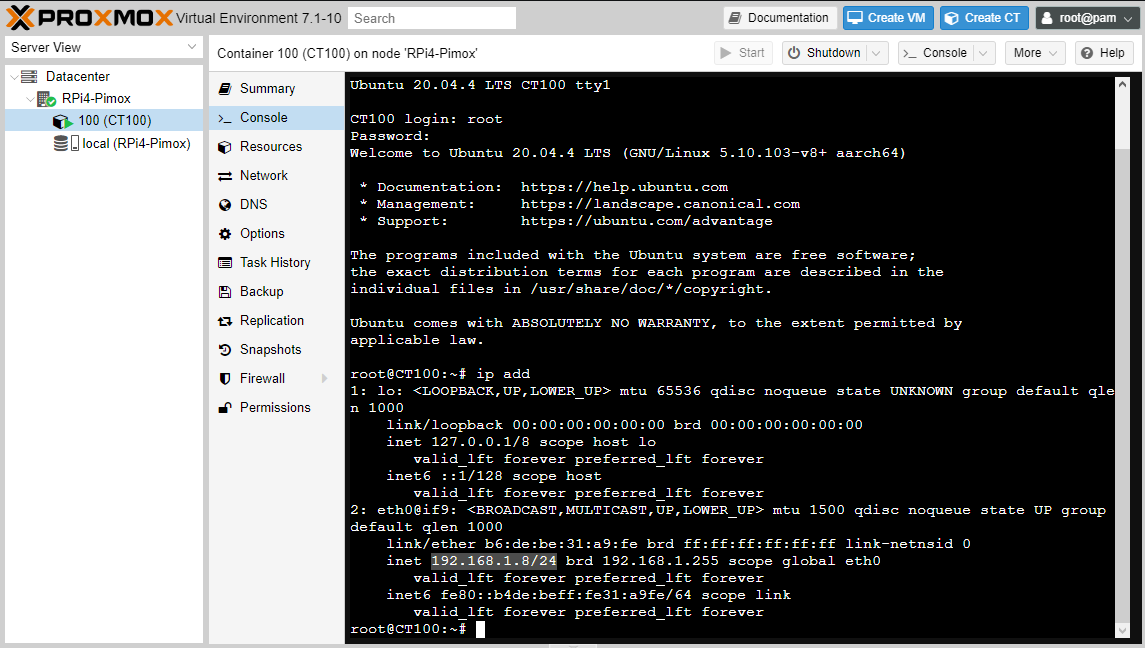
Task: Click inside the Search field
Action: [x=431, y=17]
